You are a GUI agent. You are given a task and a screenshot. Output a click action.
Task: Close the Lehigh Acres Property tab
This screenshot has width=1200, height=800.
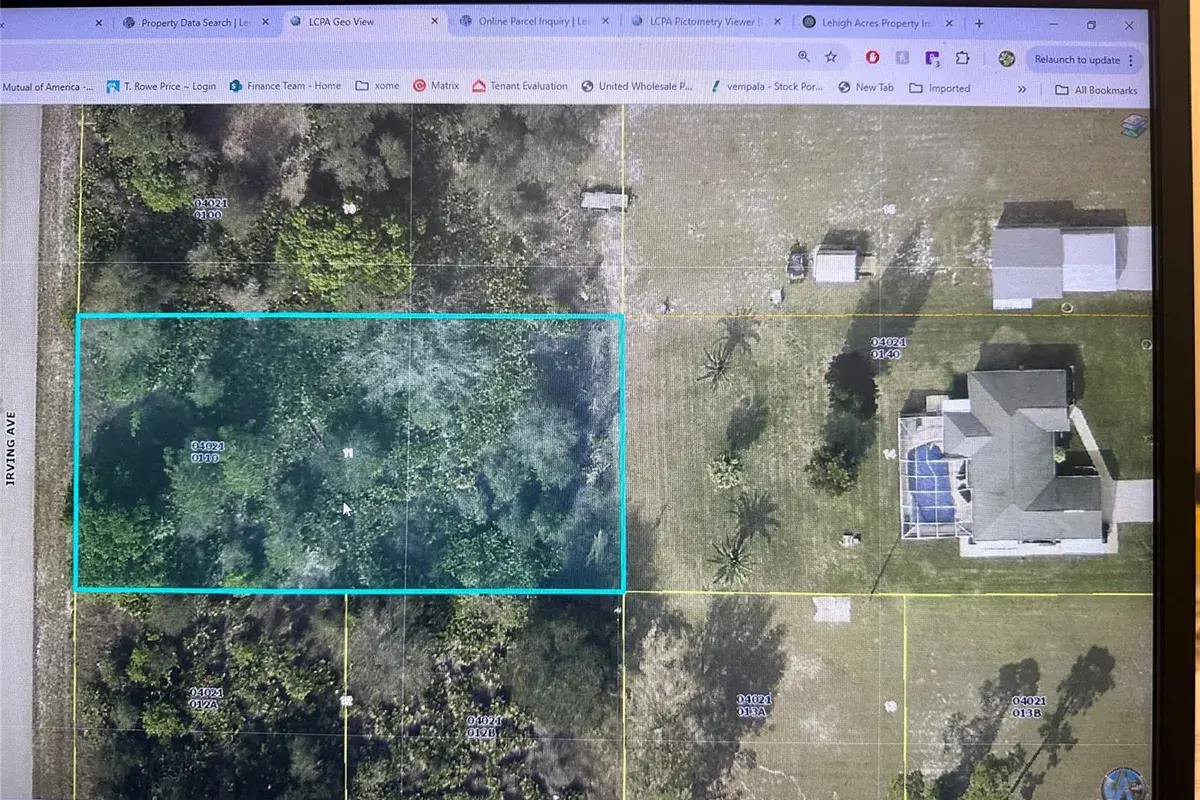click(x=950, y=22)
